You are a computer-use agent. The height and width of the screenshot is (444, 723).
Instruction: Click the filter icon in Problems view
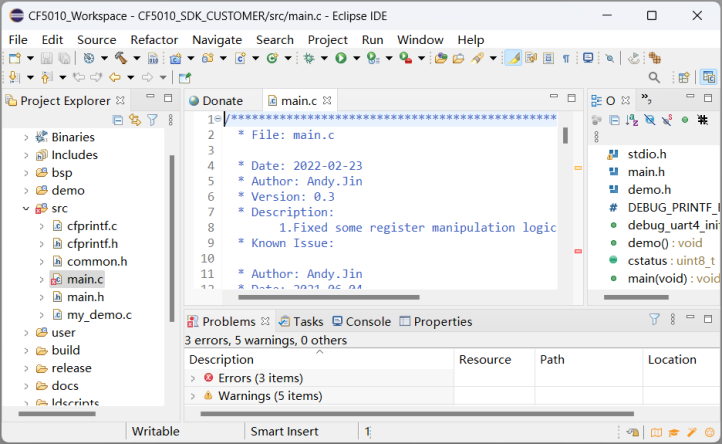[655, 321]
